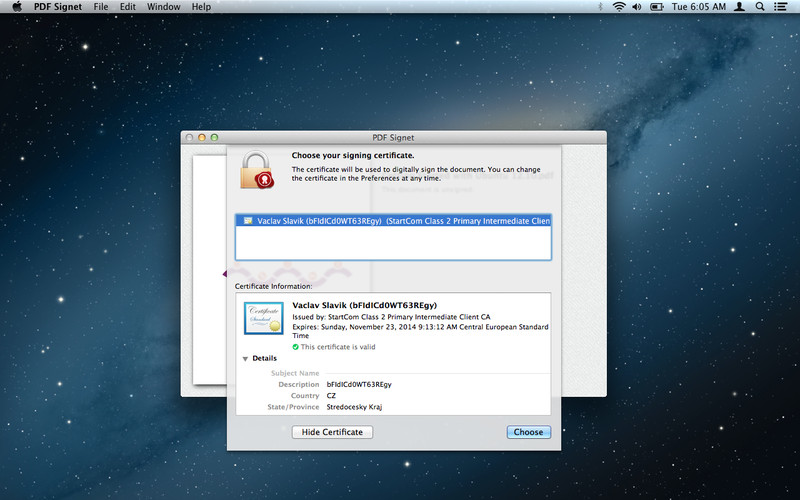The height and width of the screenshot is (500, 800).
Task: Click 'Choose your signing certificate.' heading
Action: pyautogui.click(x=353, y=155)
